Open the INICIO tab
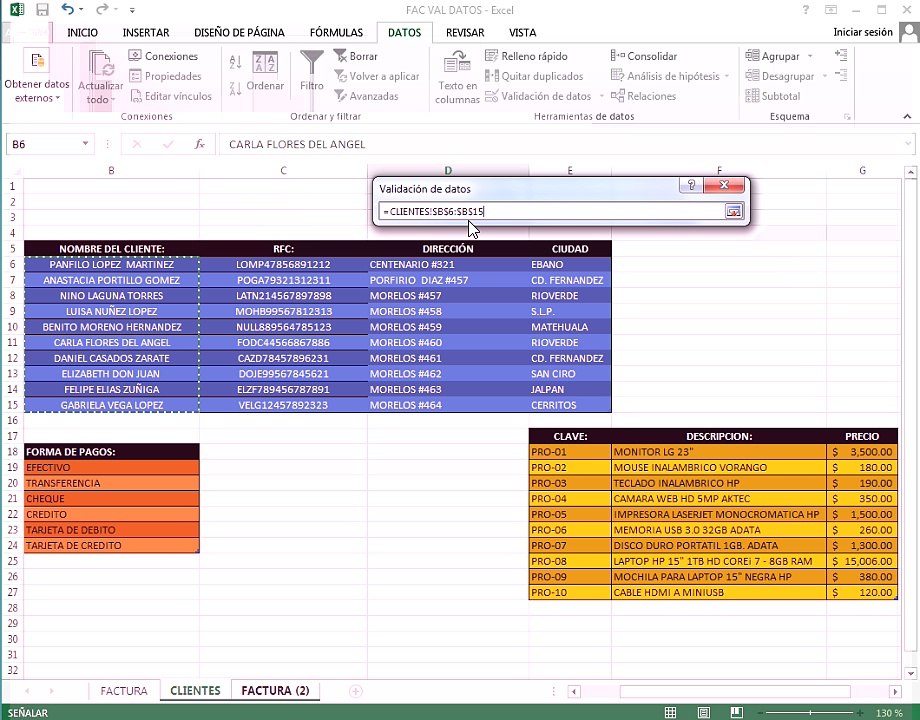Viewport: 920px width, 720px height. click(82, 33)
